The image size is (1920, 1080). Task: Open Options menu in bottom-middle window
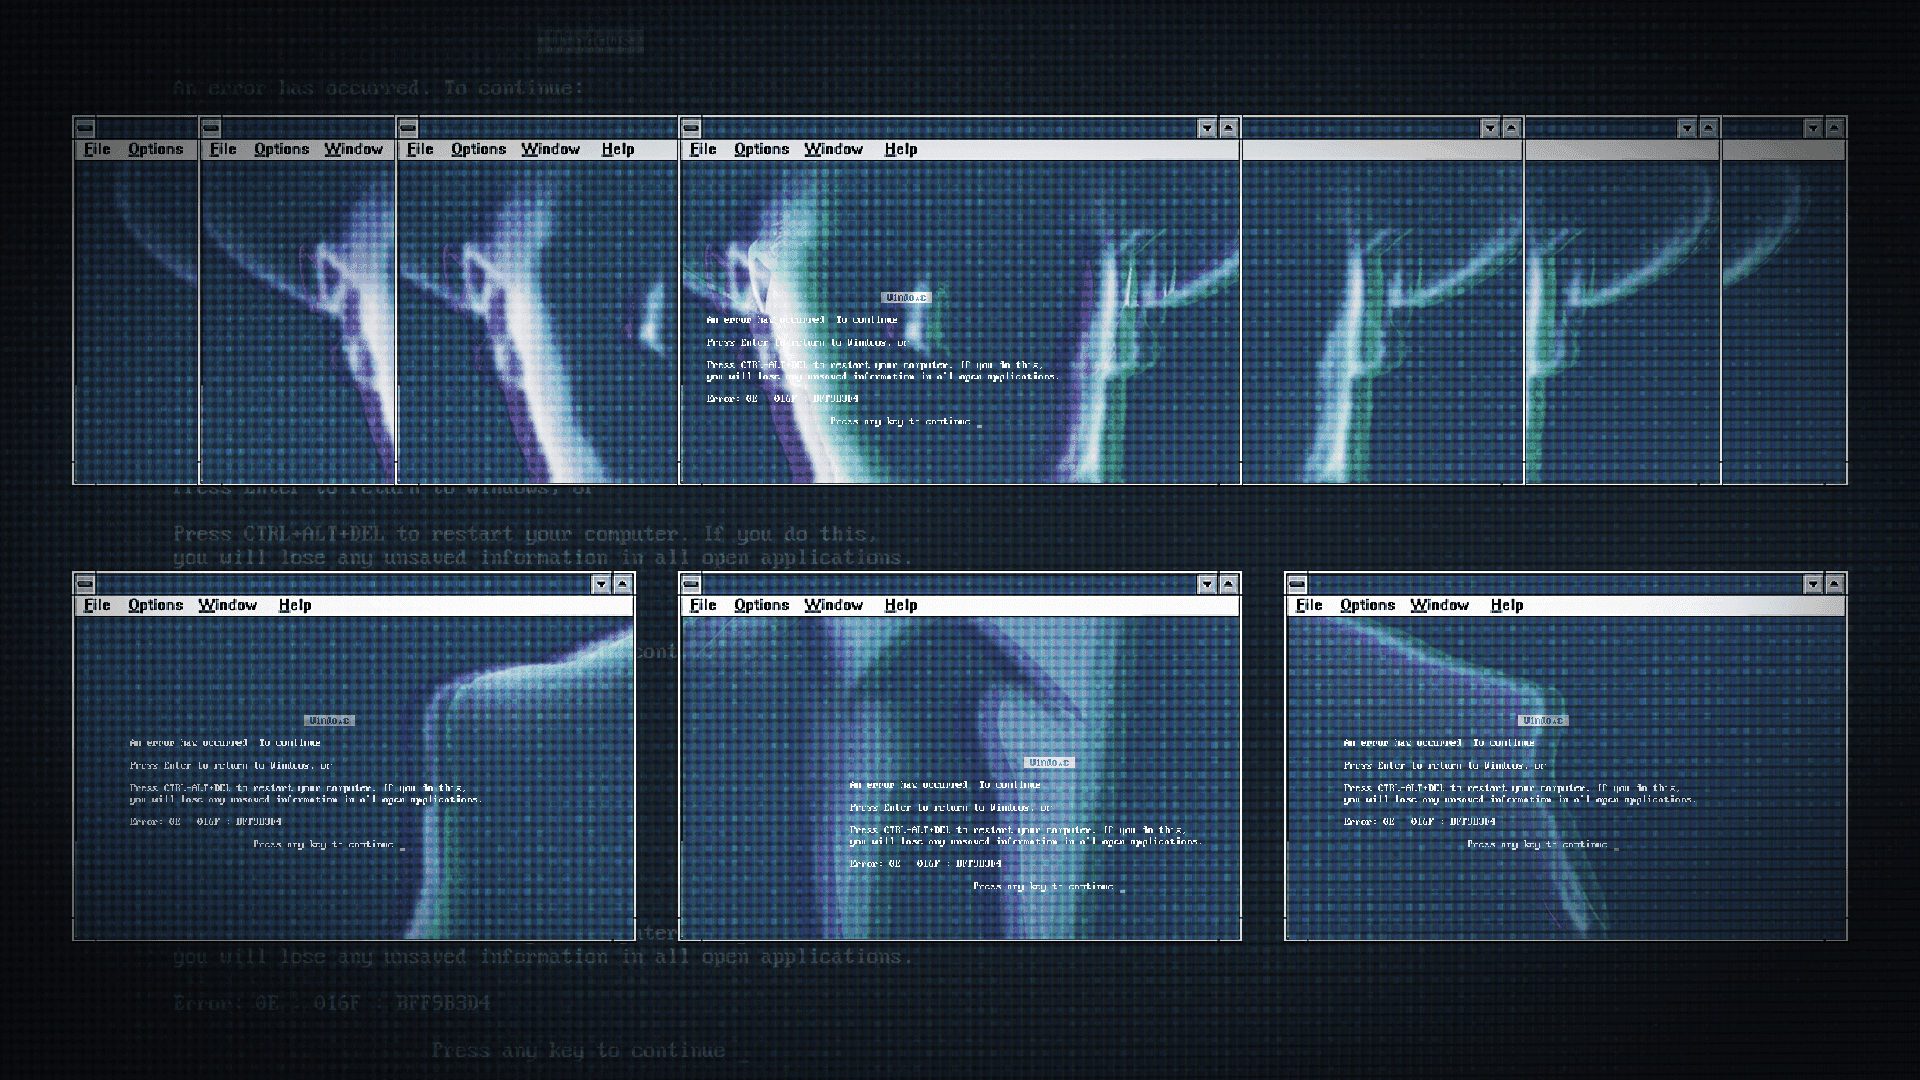(761, 605)
